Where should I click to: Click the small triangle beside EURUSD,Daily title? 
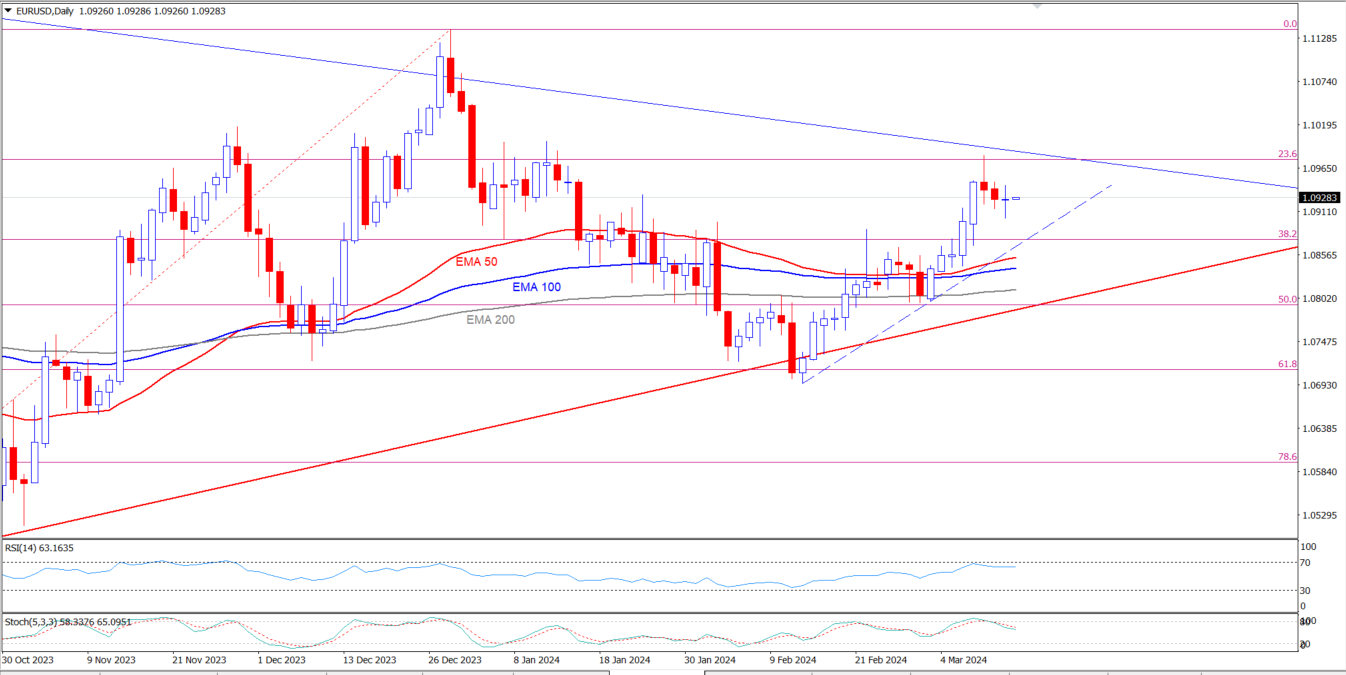[8, 9]
